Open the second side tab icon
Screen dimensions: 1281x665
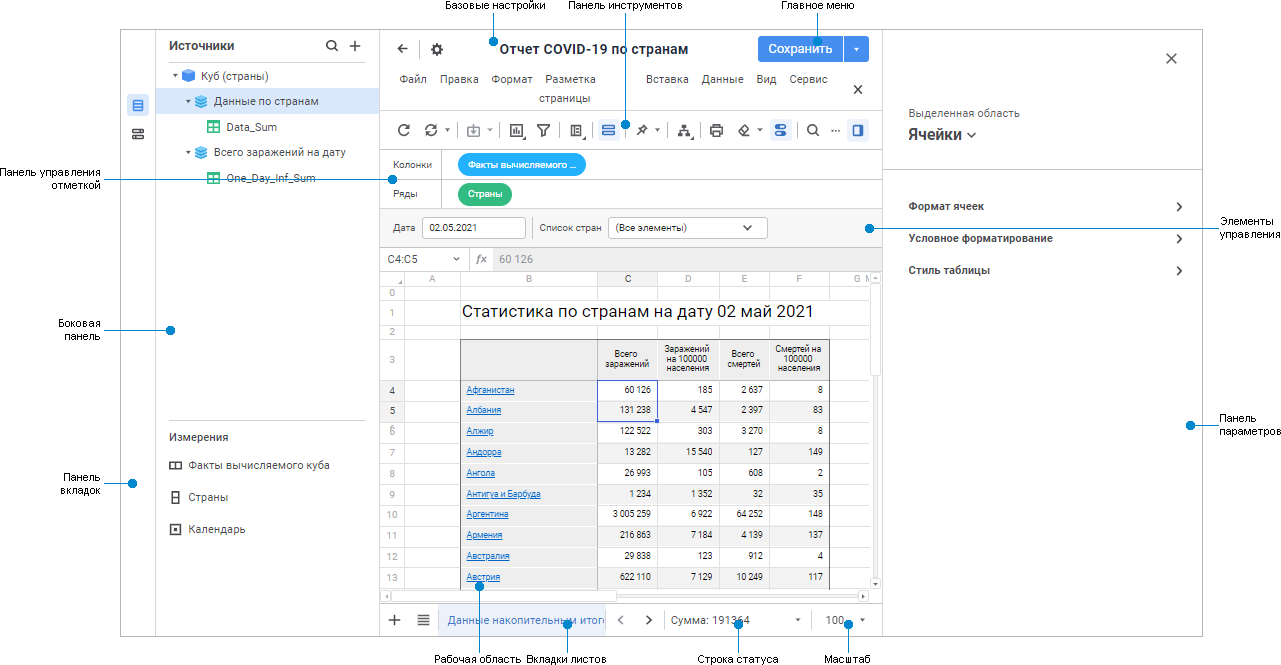[138, 134]
